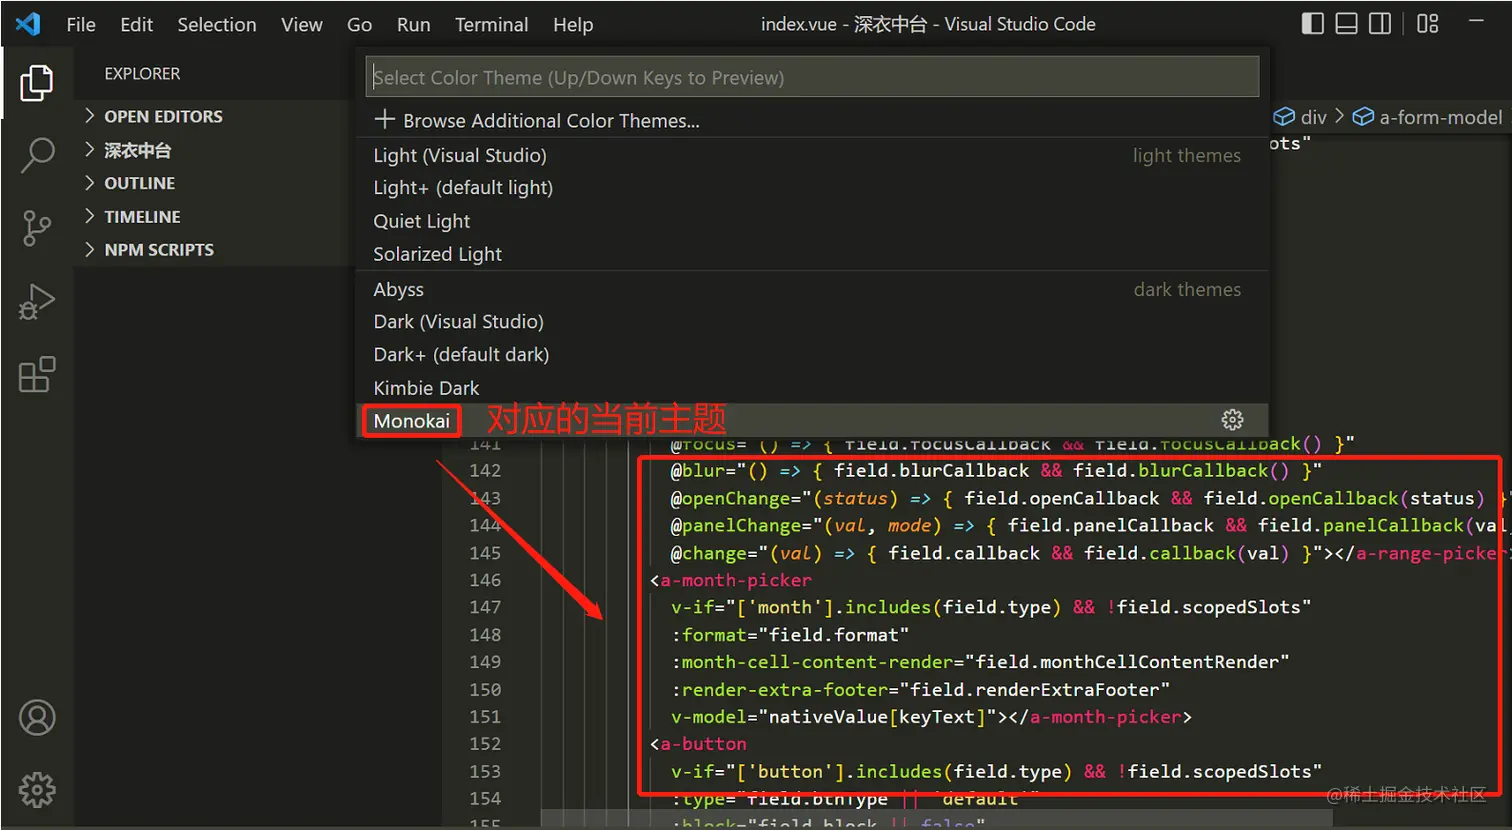Choose the Kimbie Dark theme
Image resolution: width=1512 pixels, height=830 pixels.
point(812,387)
